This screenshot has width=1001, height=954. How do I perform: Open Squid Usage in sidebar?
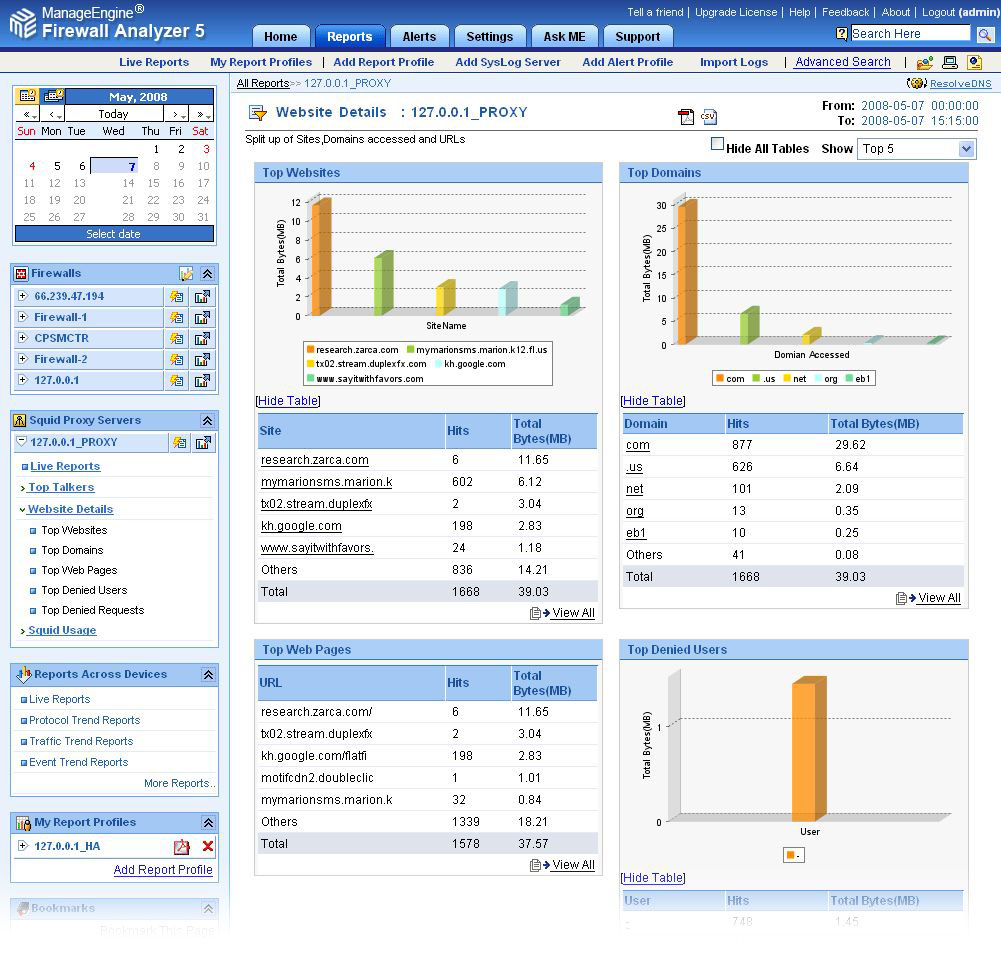(x=62, y=630)
